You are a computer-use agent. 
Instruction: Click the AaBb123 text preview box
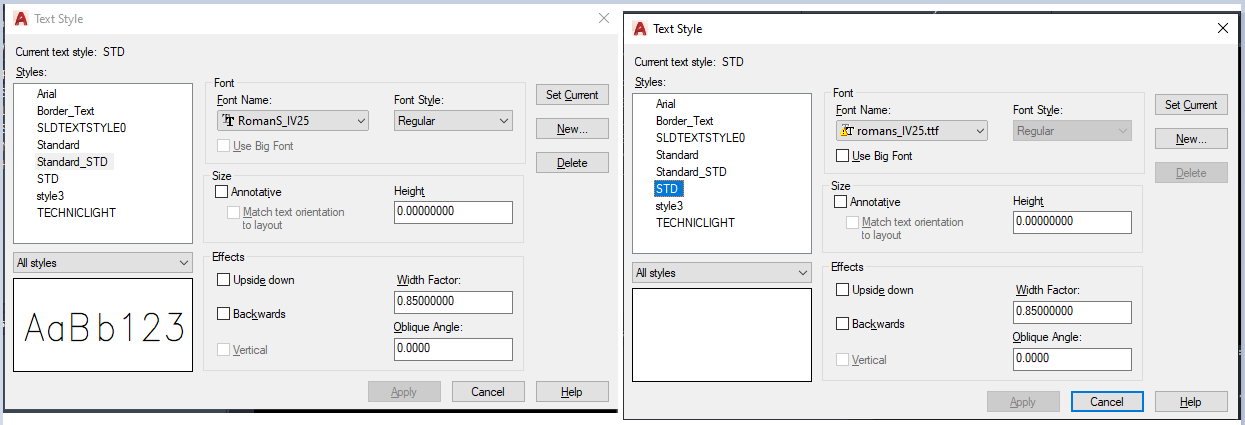coord(103,327)
